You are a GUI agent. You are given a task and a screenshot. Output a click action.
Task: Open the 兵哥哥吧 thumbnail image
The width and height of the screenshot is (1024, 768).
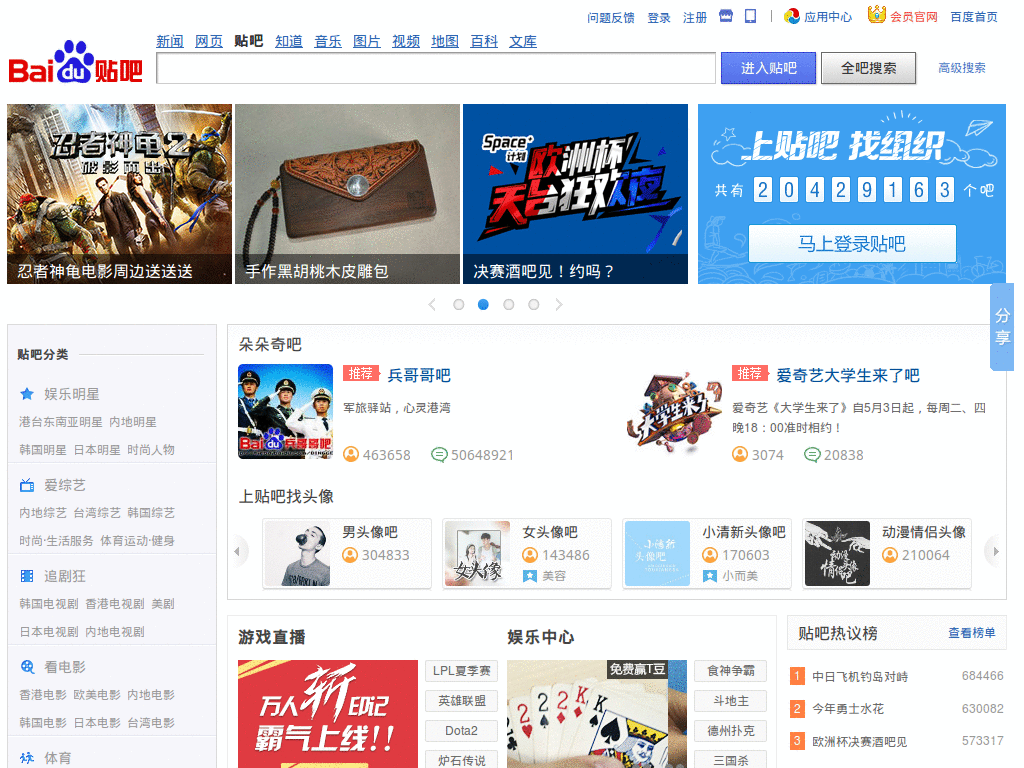click(x=285, y=411)
